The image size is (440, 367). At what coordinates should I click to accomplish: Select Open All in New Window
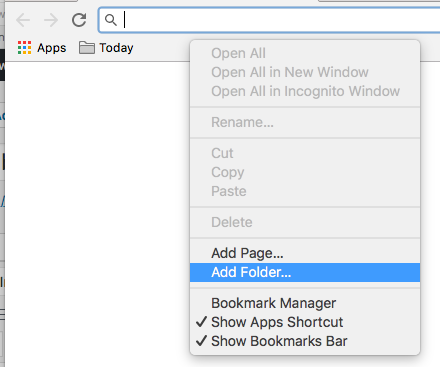tap(305, 72)
